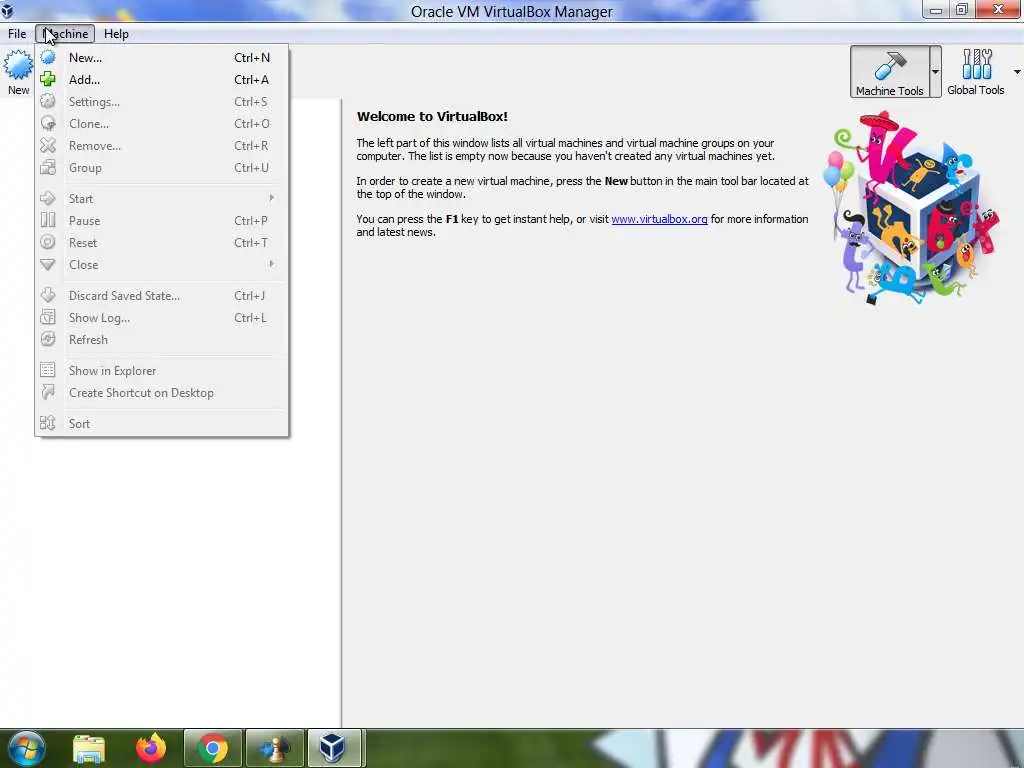Expand the Global Tools dropdown arrow
The height and width of the screenshot is (768, 1024).
(x=1017, y=72)
